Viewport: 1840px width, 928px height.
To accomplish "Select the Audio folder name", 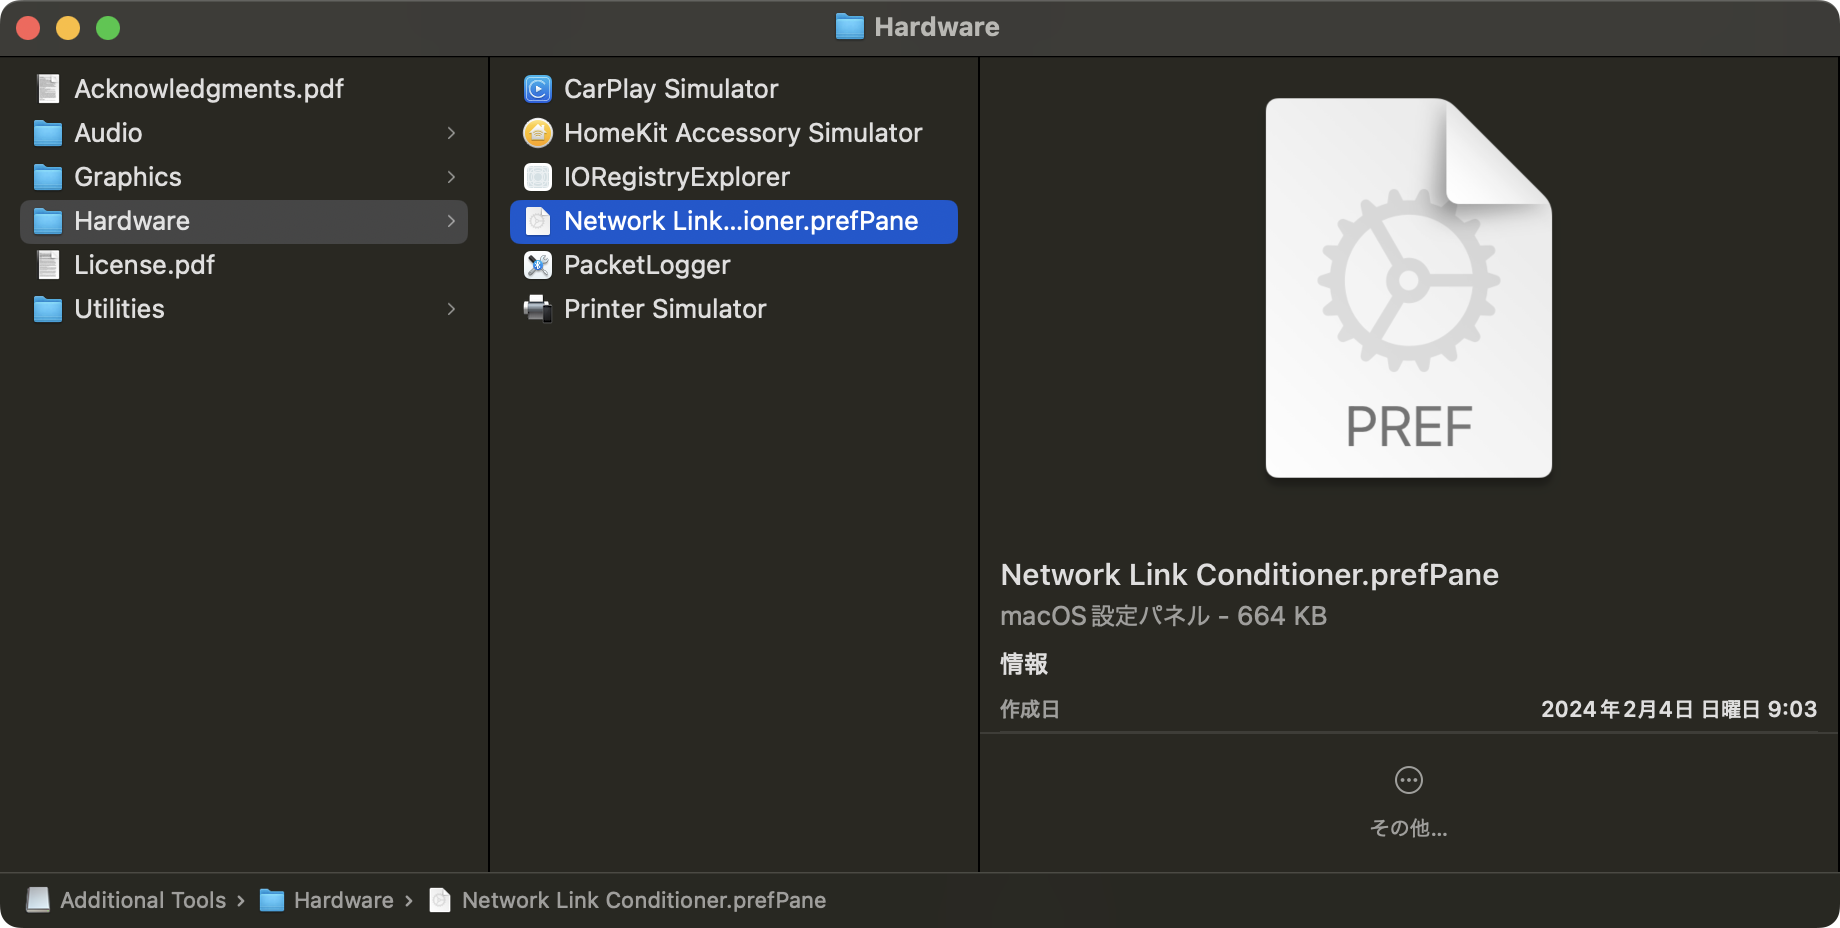I will point(108,133).
